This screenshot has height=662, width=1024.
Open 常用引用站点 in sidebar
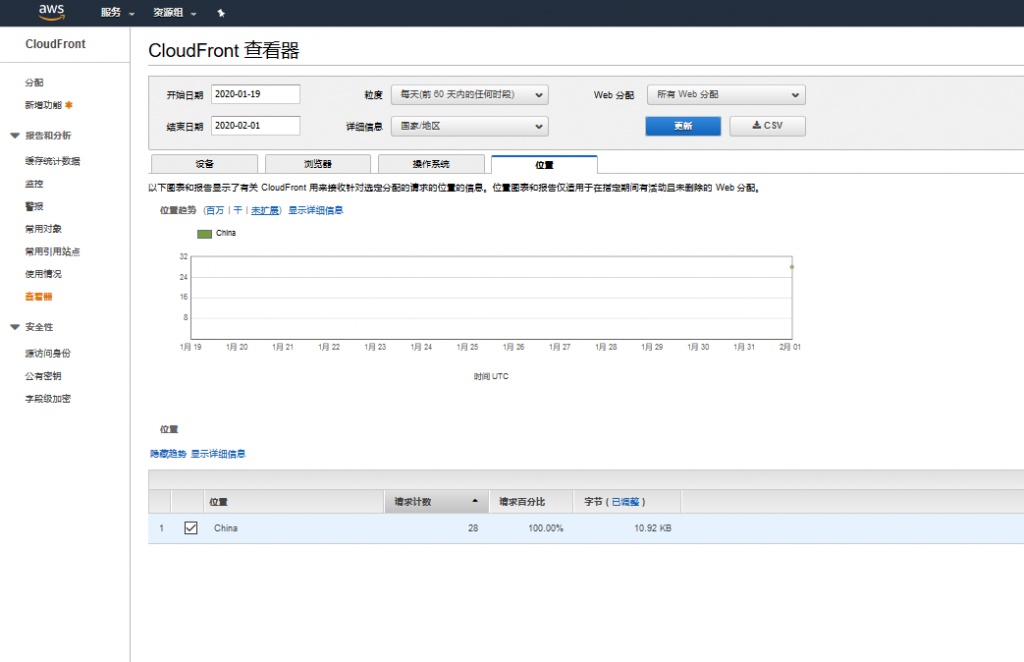[x=52, y=251]
